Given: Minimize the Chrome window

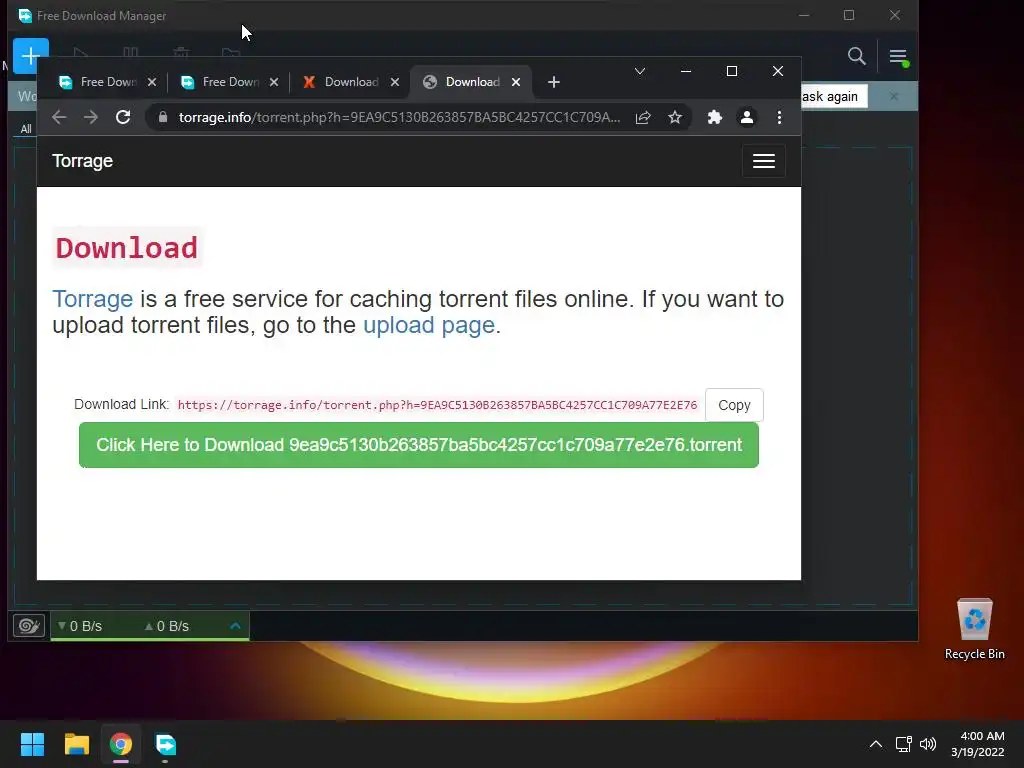Looking at the screenshot, I should 686,71.
